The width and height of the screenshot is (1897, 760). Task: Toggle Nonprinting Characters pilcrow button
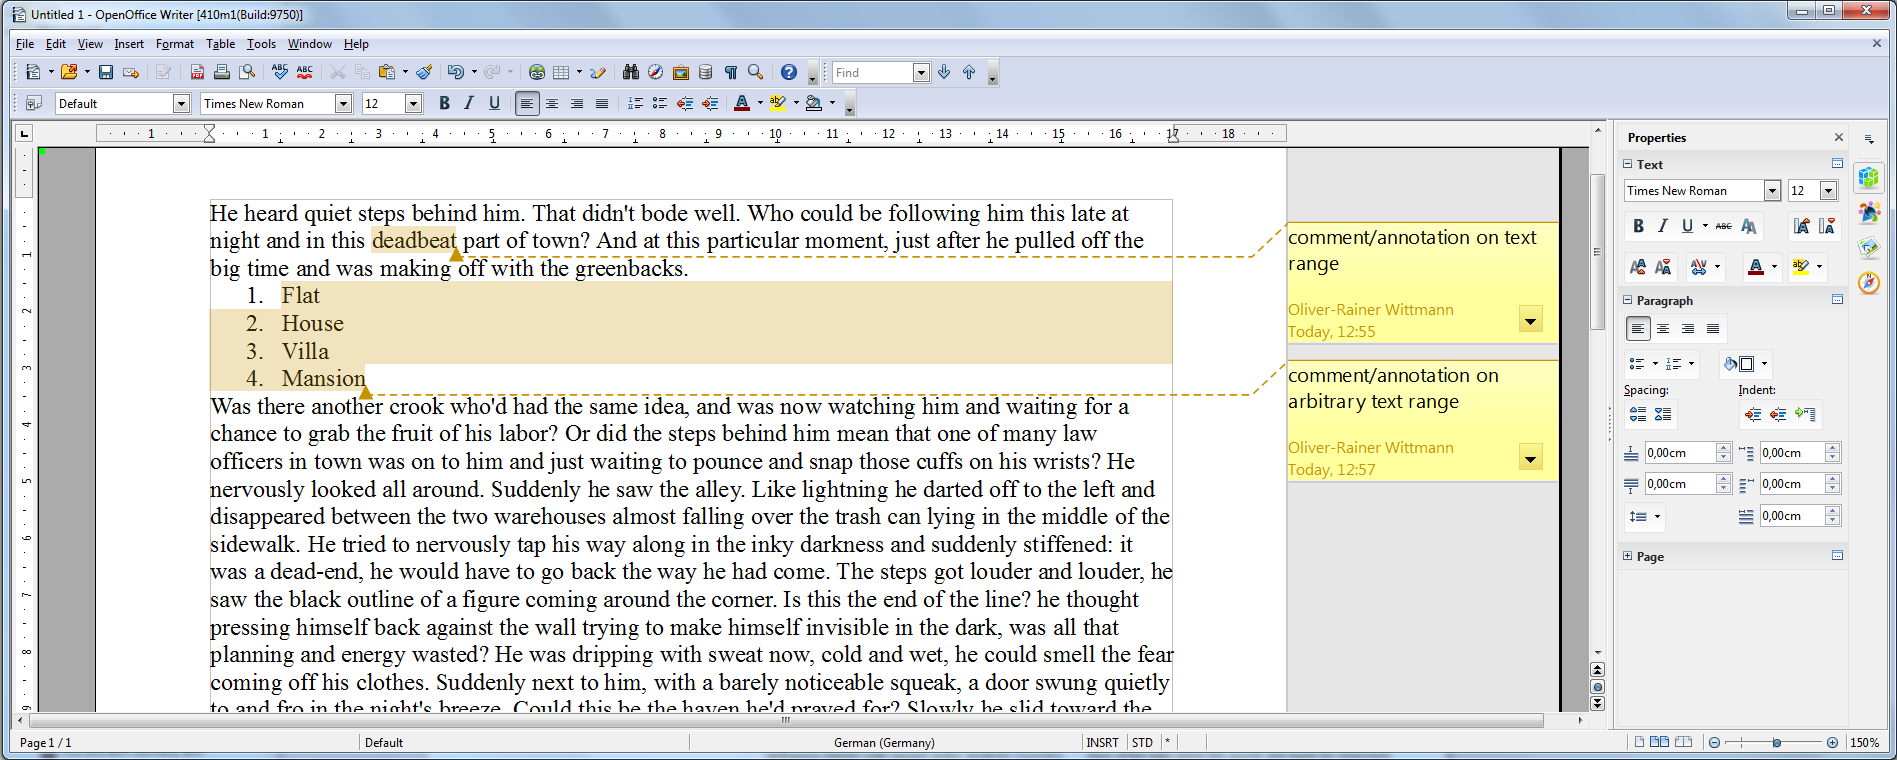[x=731, y=72]
